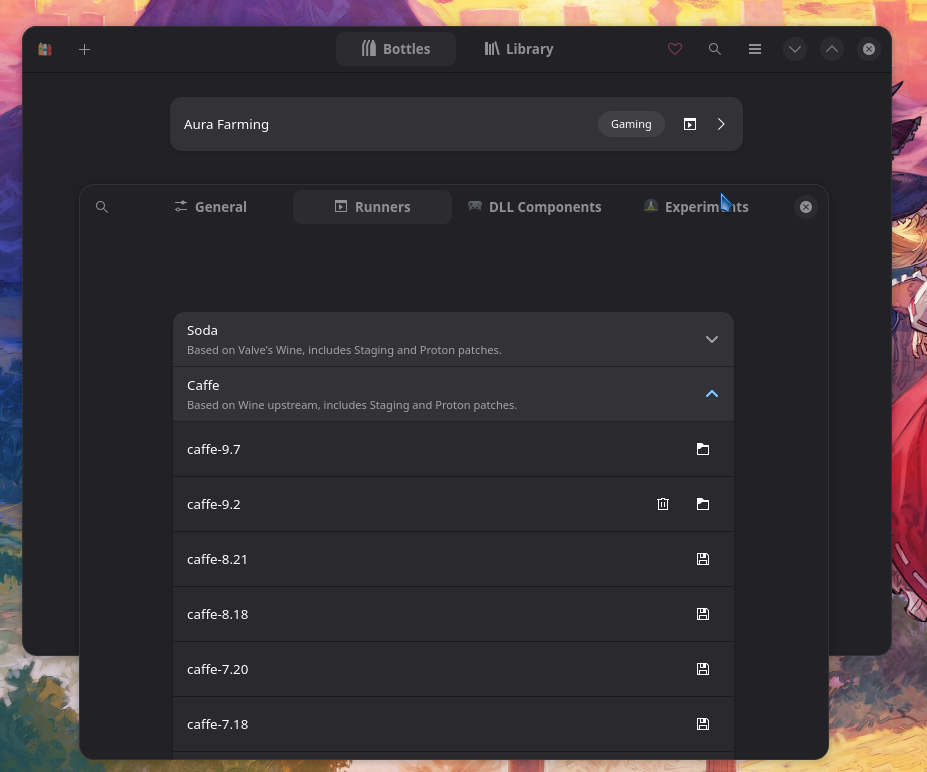Viewport: 927px width, 772px height.
Task: Minimize window with down-chevron button
Action: point(795,49)
